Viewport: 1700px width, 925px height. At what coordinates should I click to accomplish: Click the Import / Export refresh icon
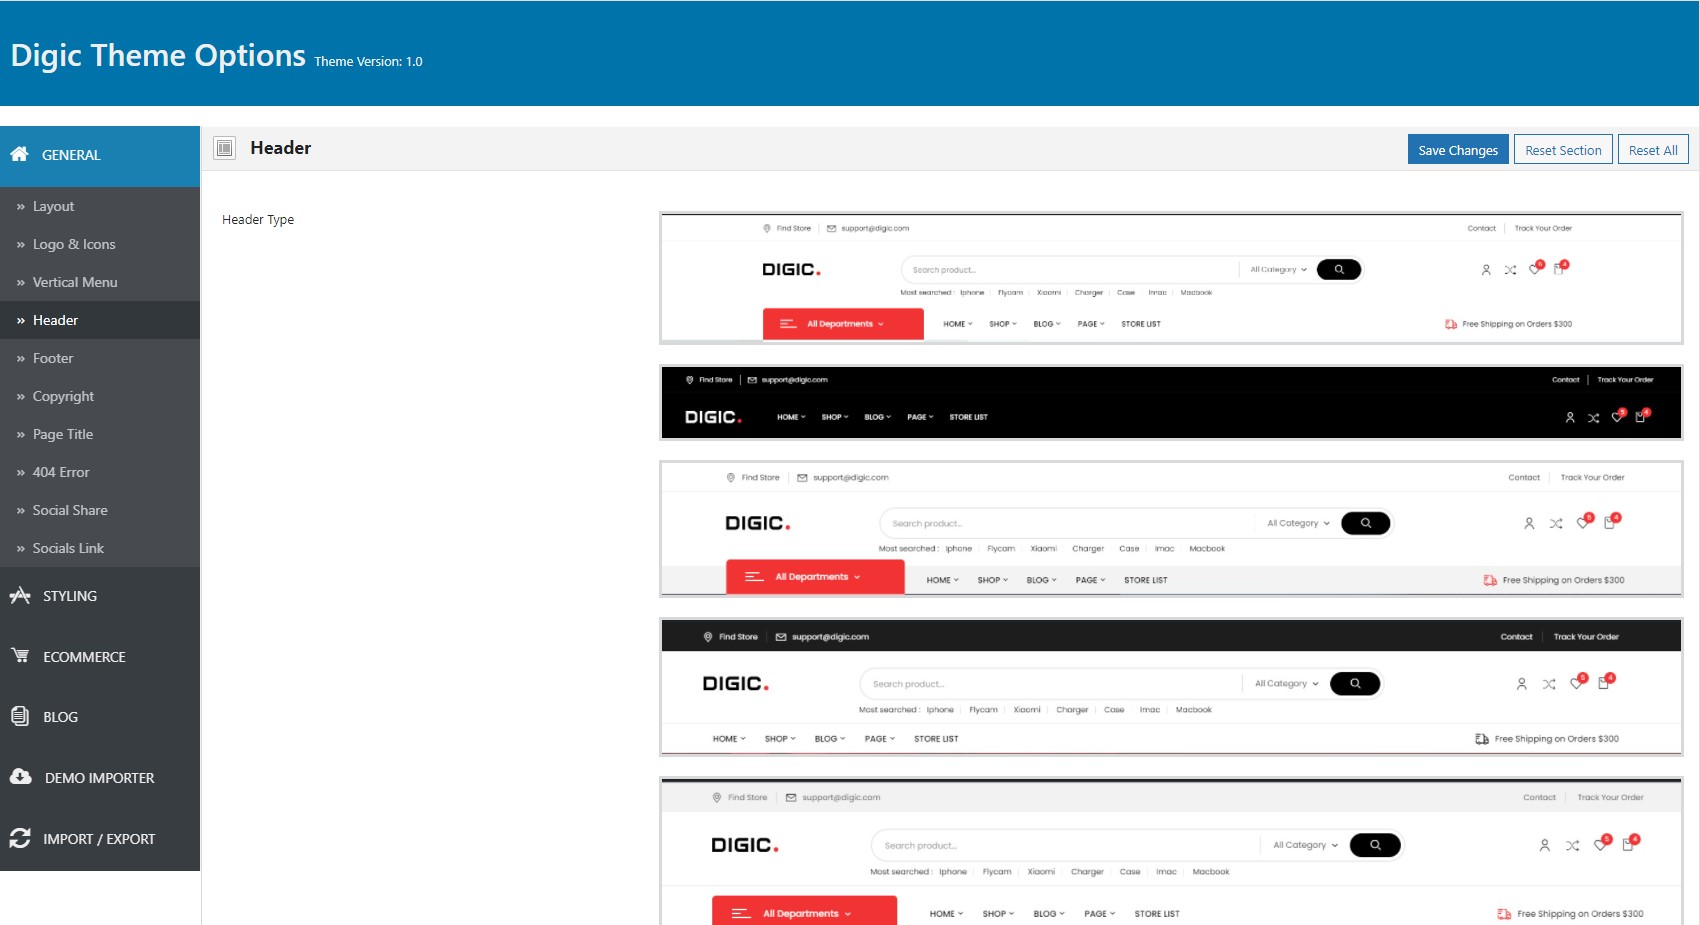pos(20,838)
